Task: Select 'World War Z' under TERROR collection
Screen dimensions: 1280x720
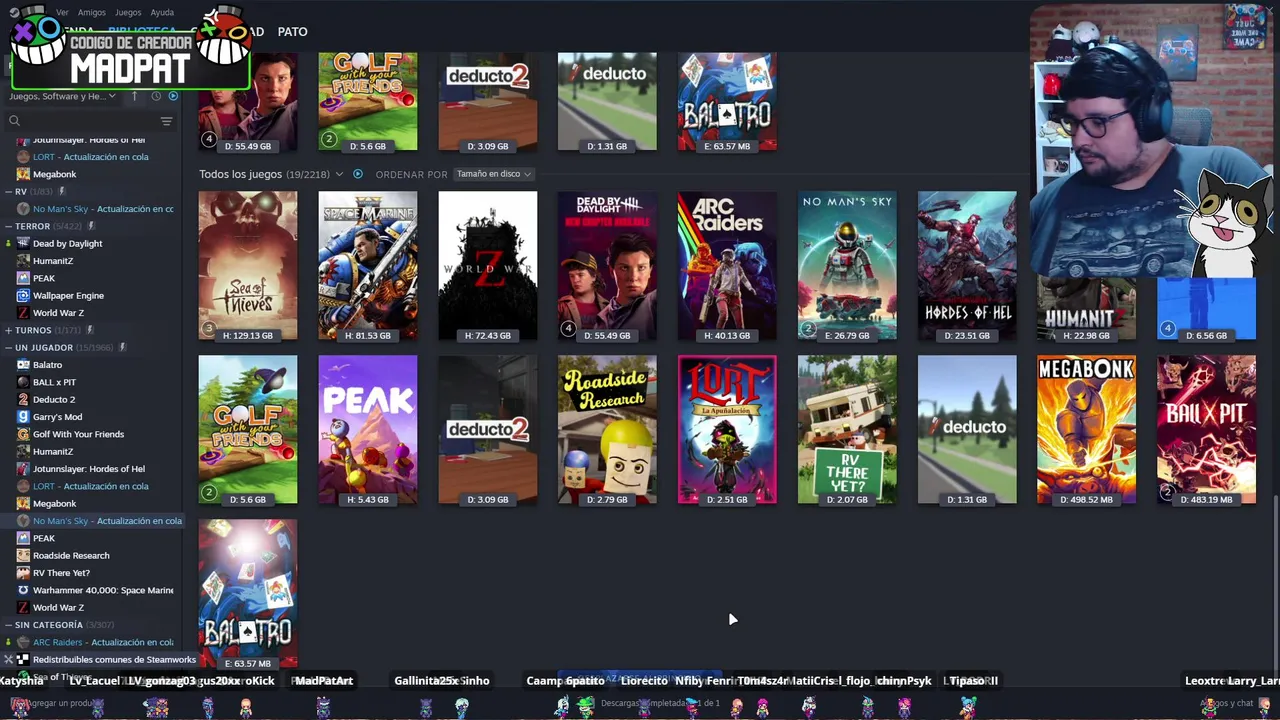Action: pos(58,313)
